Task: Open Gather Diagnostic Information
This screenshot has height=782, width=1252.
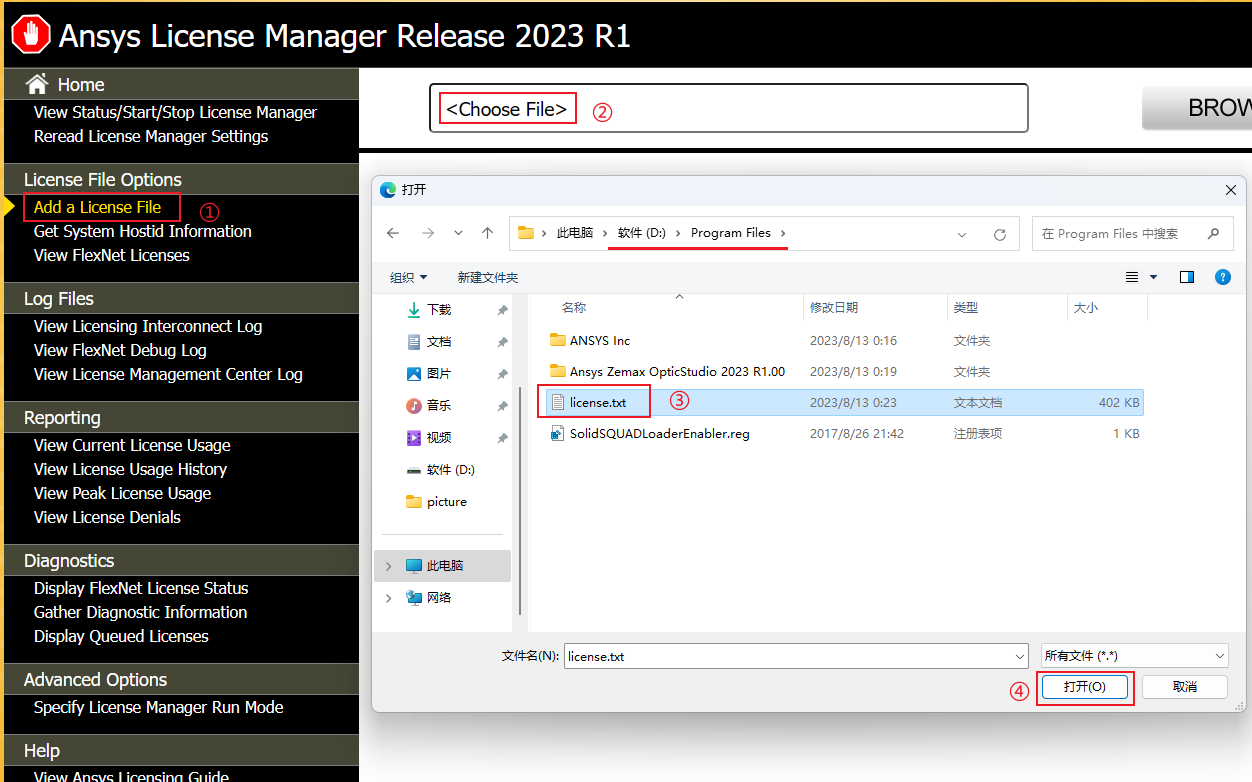Action: pyautogui.click(x=140, y=612)
